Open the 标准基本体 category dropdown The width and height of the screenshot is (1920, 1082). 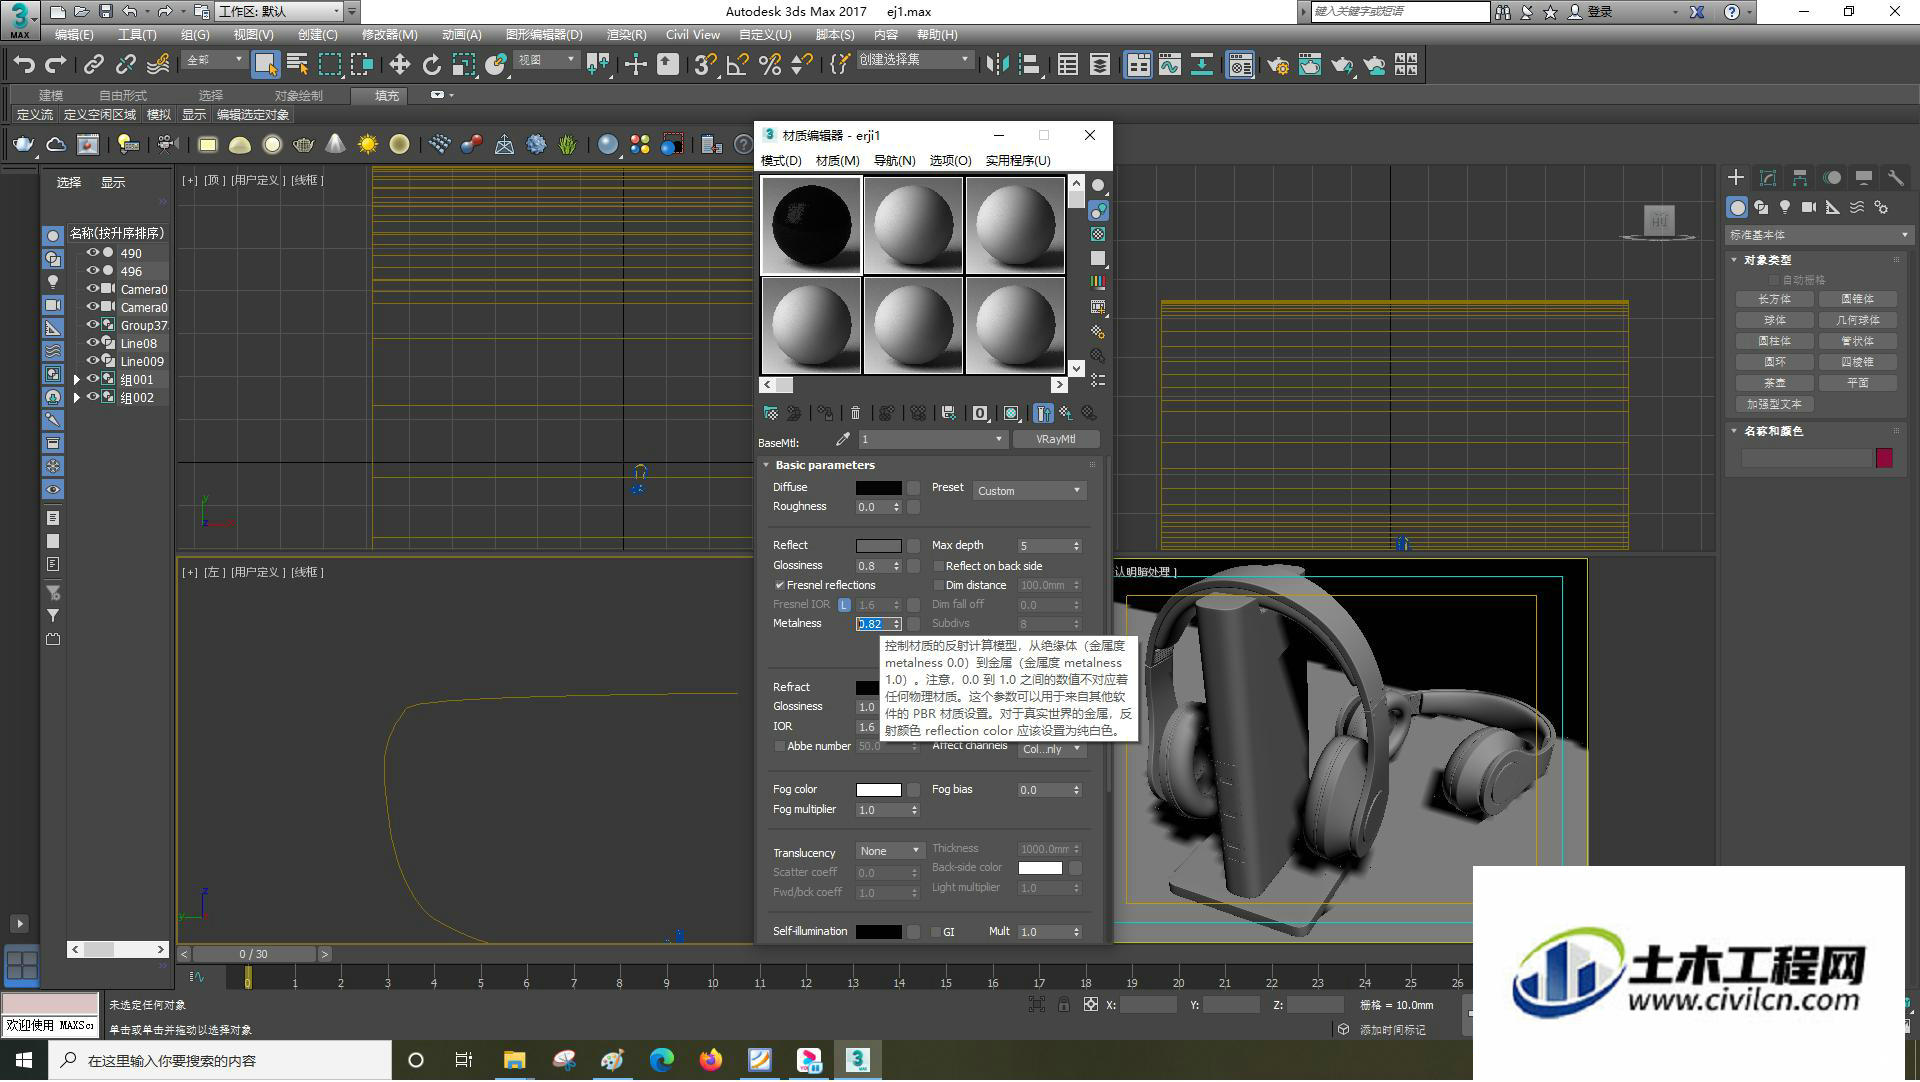pos(1818,235)
